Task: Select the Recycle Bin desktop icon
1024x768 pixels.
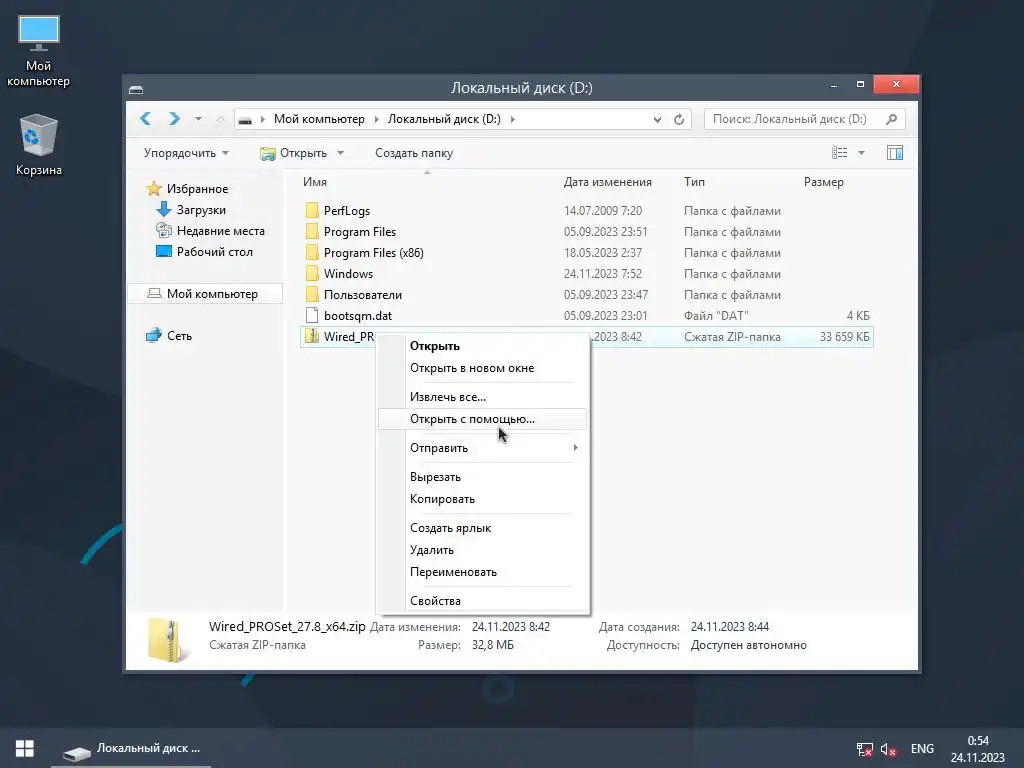Action: (x=39, y=145)
